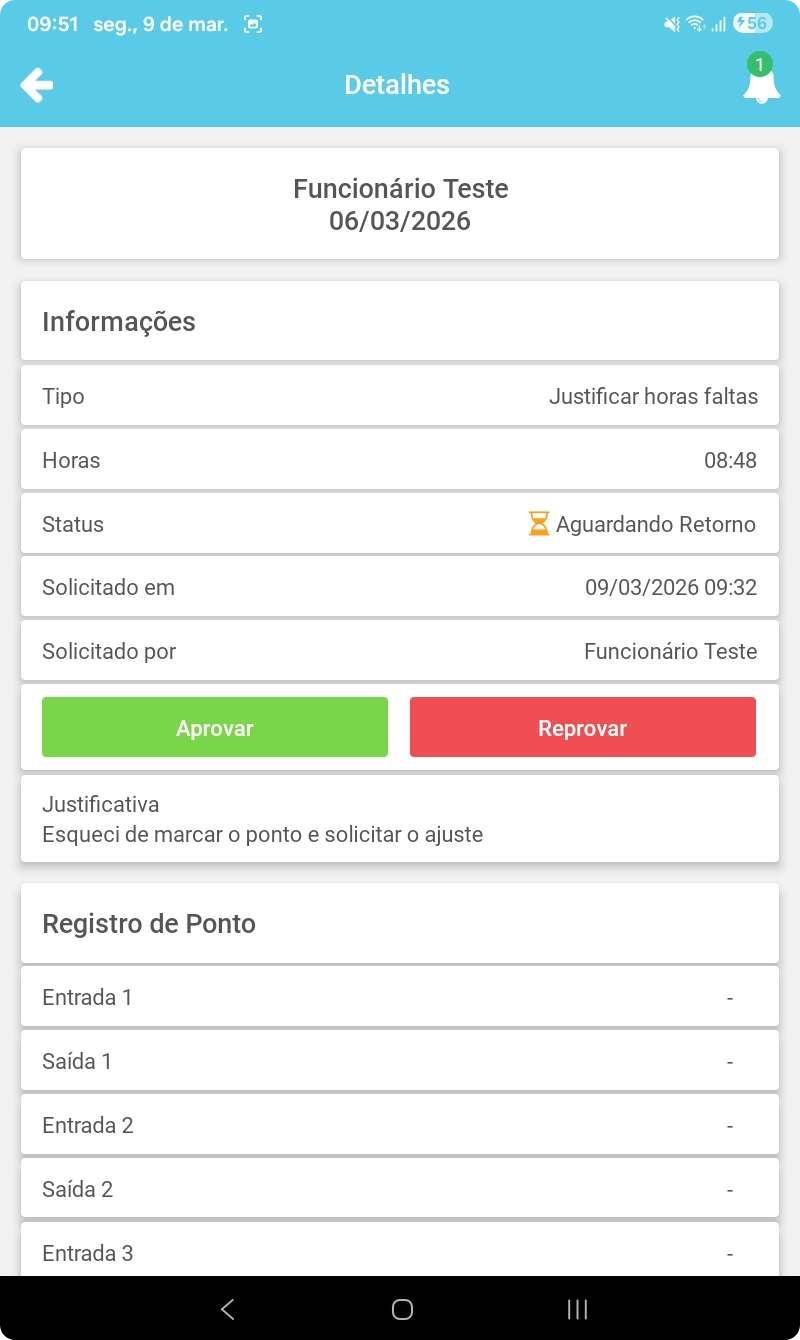The image size is (800, 1340).
Task: Select the Tipo information row
Action: point(400,396)
